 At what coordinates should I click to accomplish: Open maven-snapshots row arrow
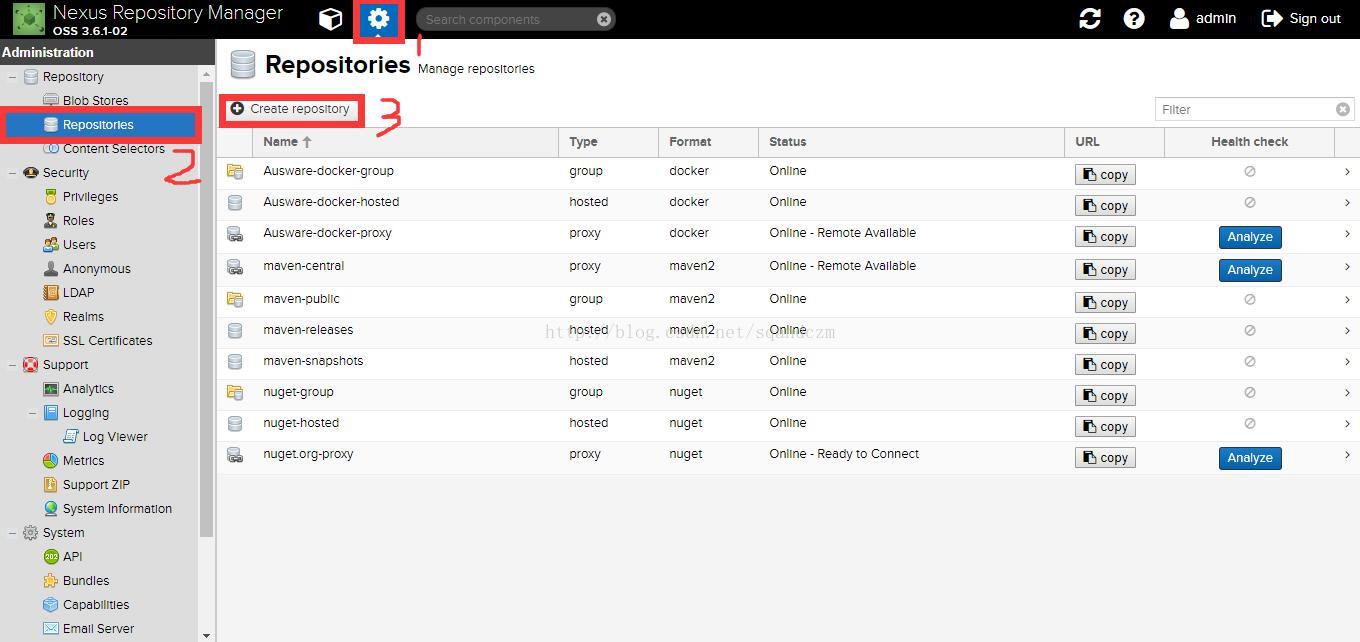click(1347, 362)
